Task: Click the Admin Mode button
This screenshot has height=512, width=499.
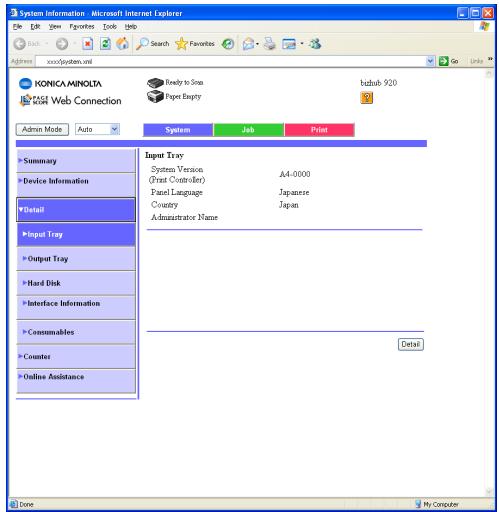Action: pos(42,129)
